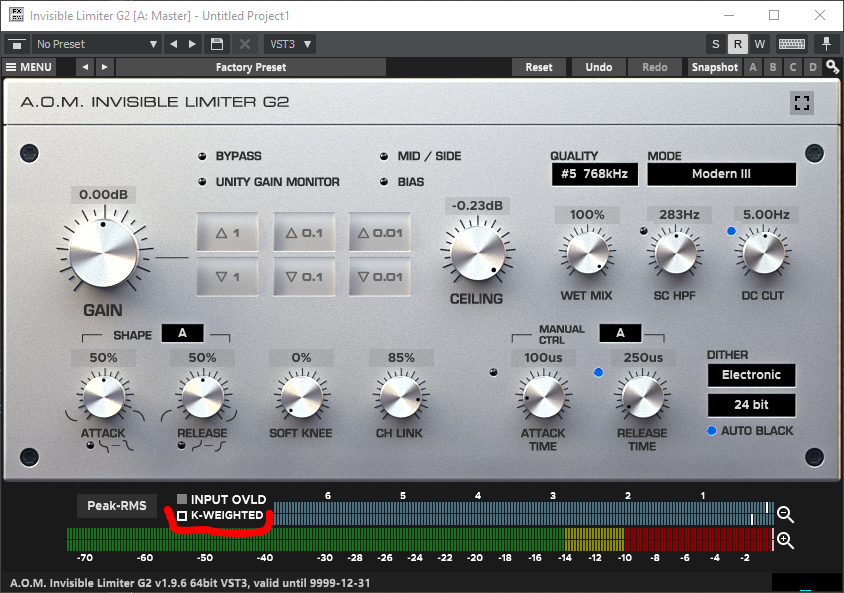Delete preset with the X icon

point(244,44)
